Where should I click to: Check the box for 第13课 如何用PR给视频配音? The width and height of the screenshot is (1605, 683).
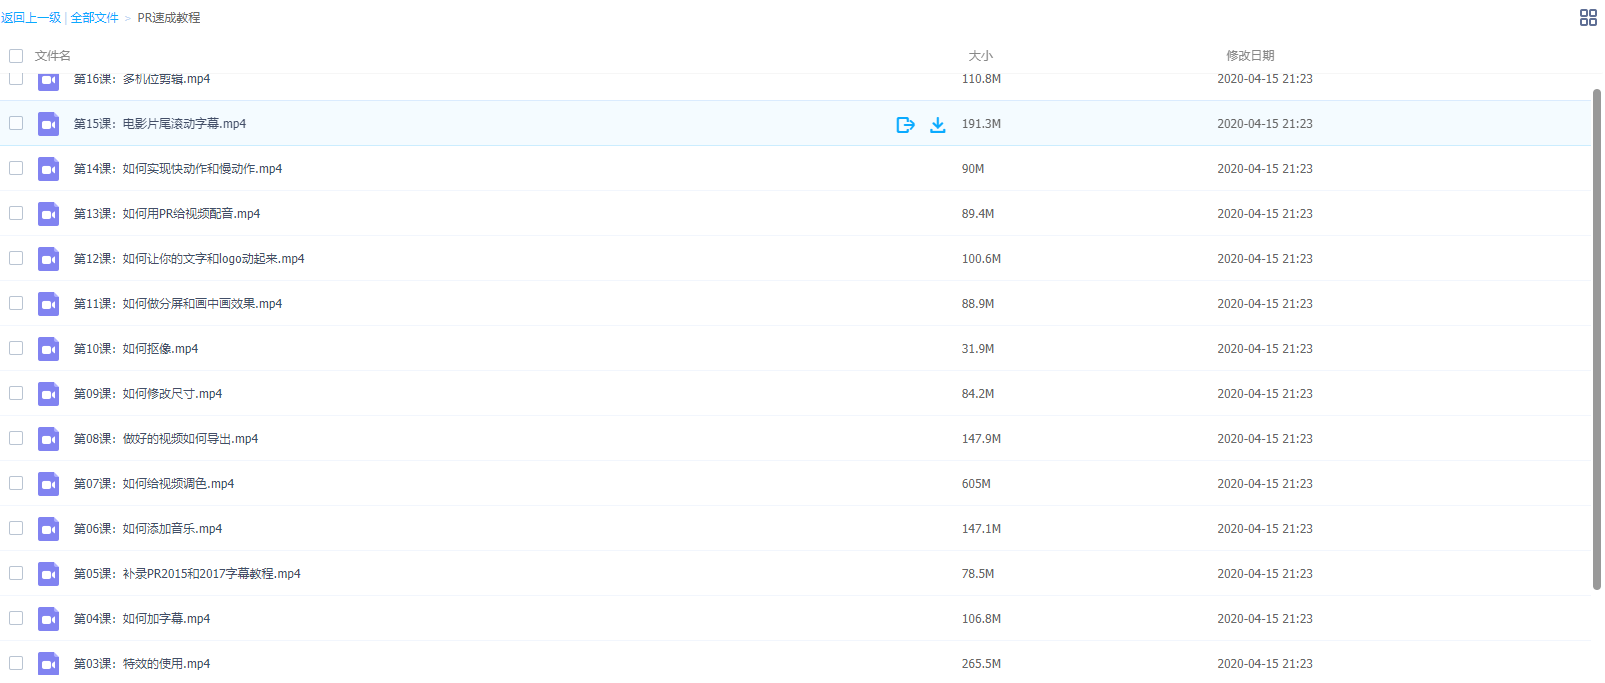pos(16,213)
